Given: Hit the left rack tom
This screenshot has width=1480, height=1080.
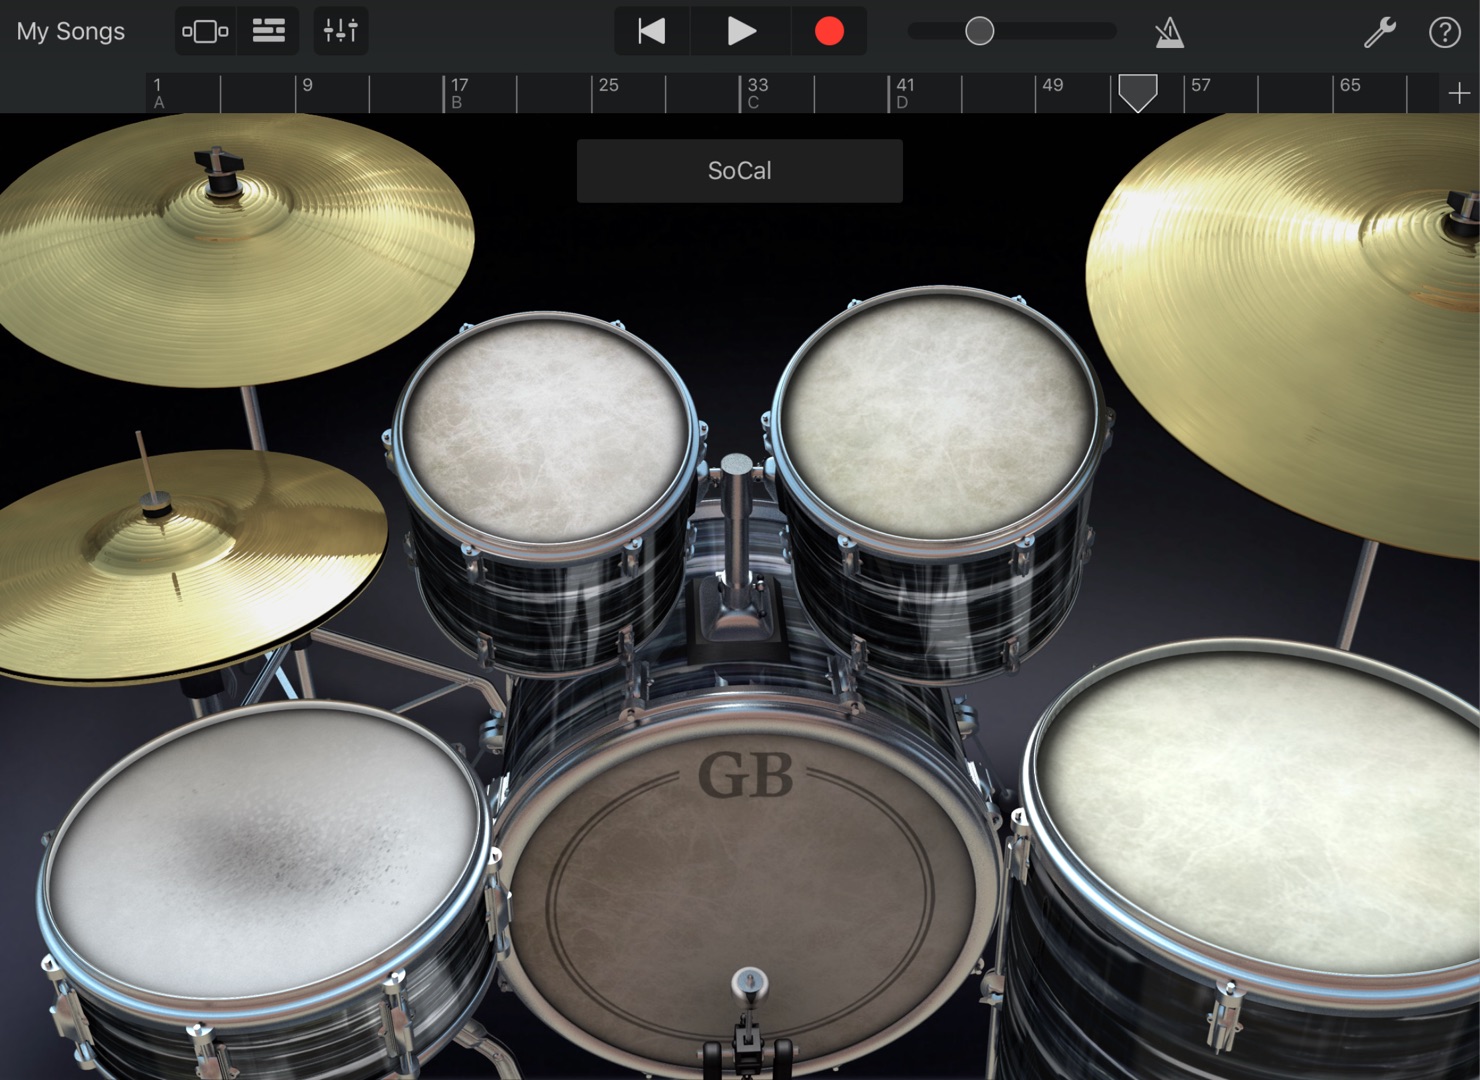Looking at the screenshot, I should [546, 428].
